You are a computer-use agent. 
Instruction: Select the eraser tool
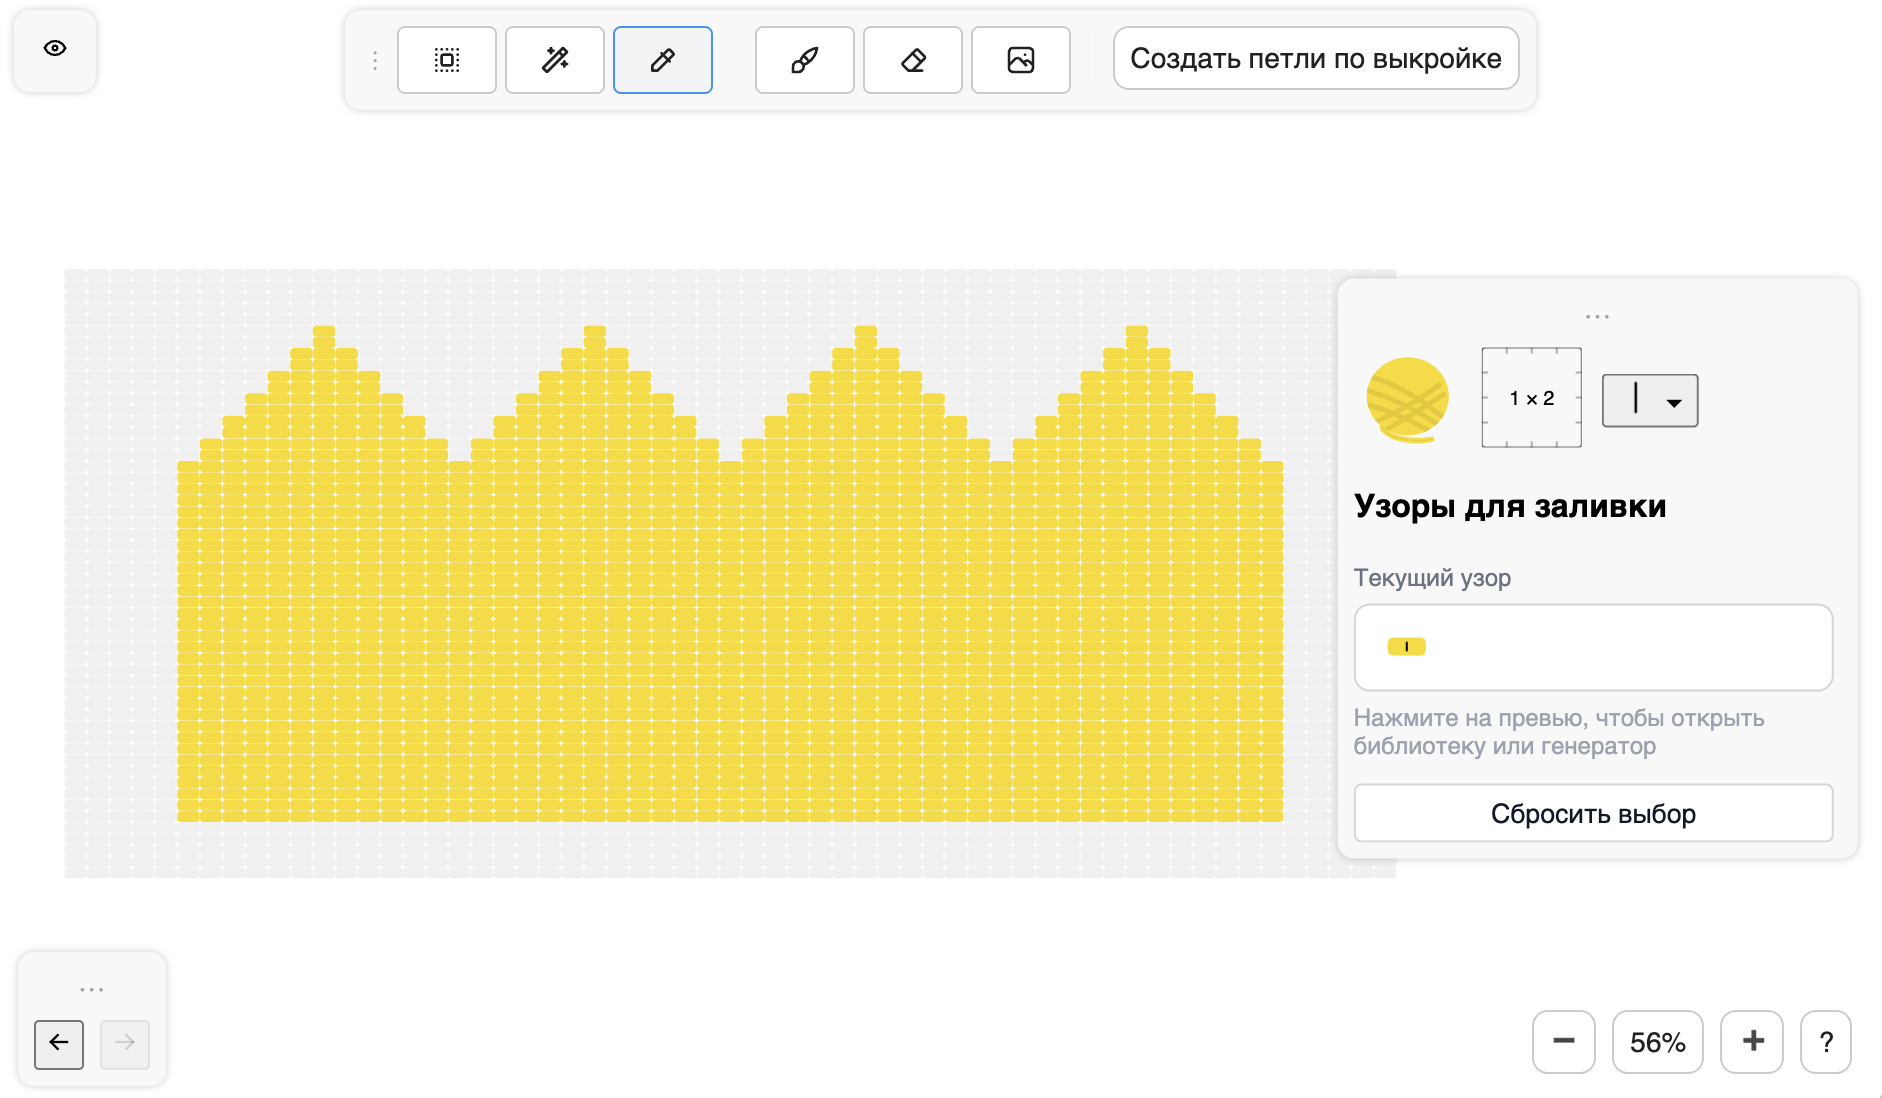[x=913, y=60]
